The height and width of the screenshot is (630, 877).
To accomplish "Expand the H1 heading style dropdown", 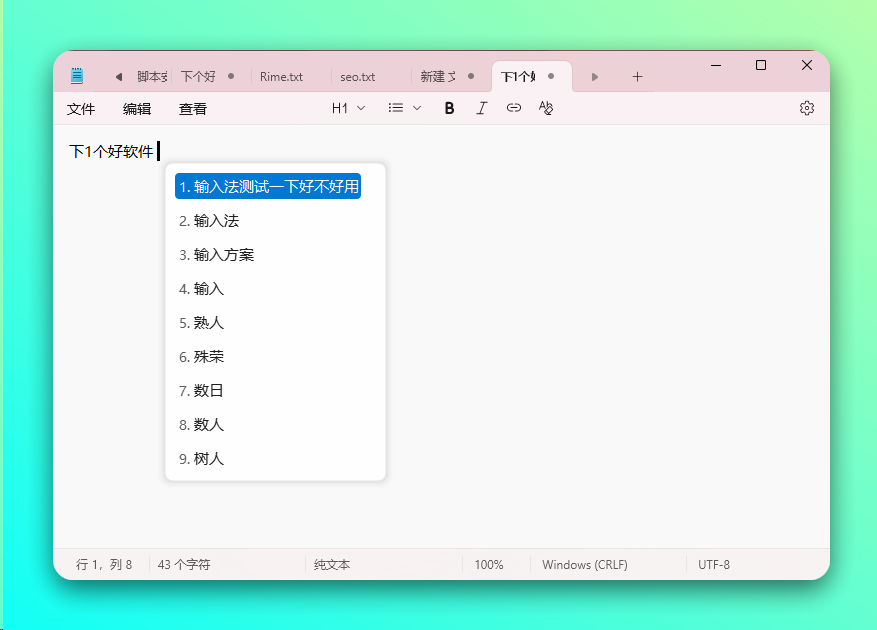I will [x=347, y=108].
